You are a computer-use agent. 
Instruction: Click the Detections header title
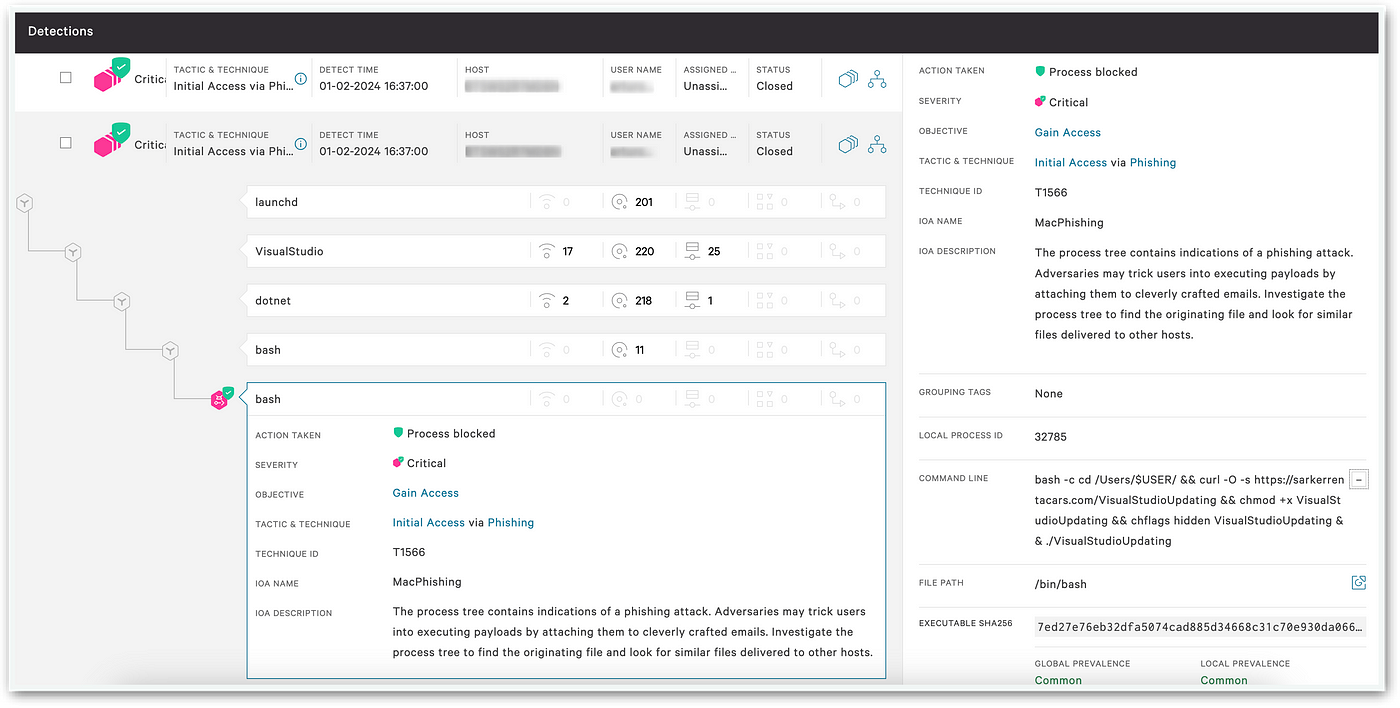pos(60,31)
